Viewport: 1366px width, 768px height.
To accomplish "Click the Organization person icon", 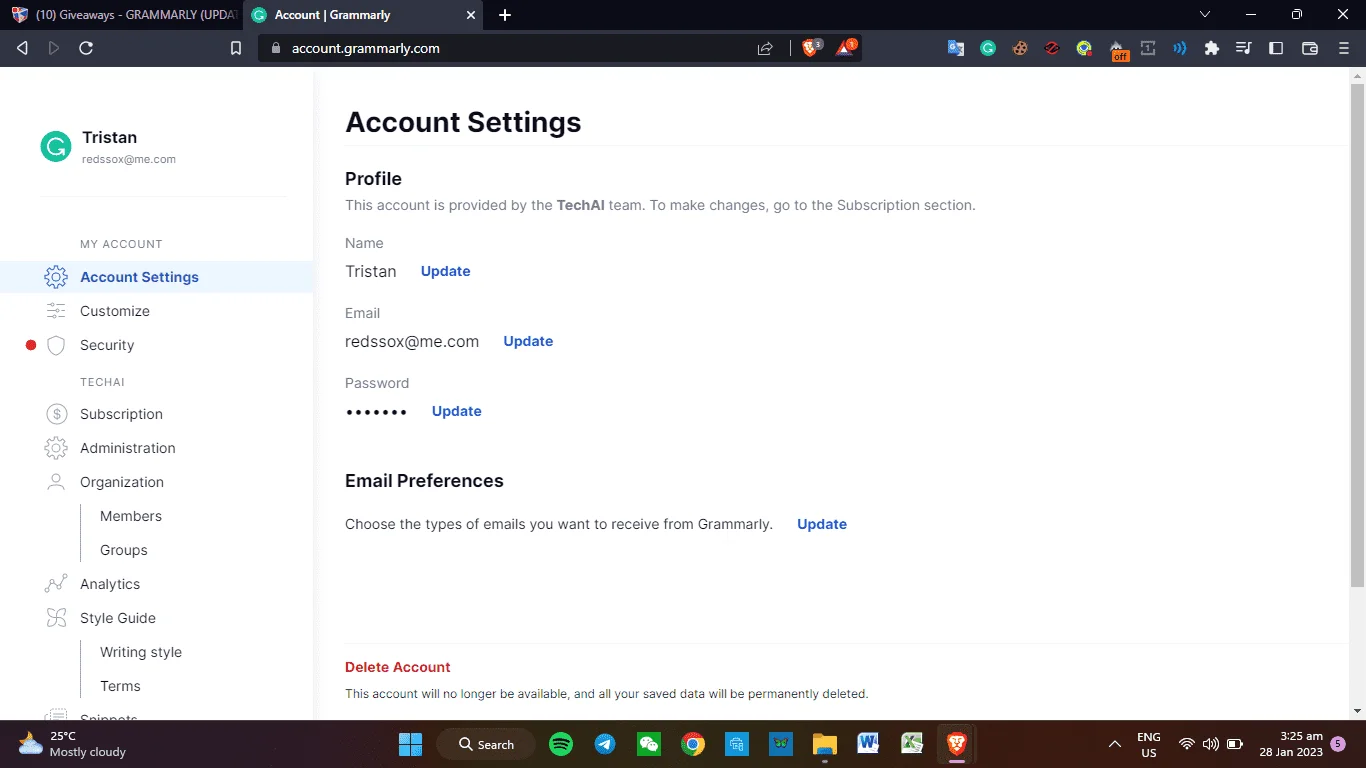I will [56, 482].
